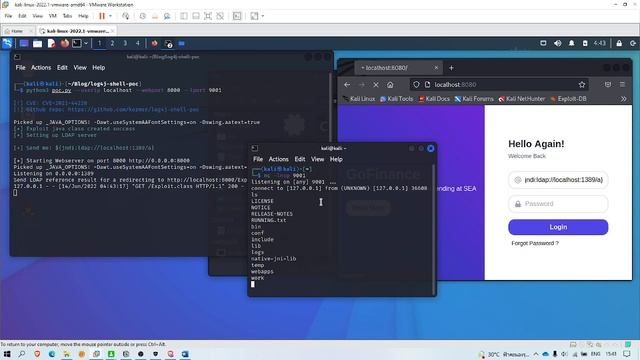Click the Unity mode toolbar icon
The width and height of the screenshot is (640, 360).
[x=220, y=16]
